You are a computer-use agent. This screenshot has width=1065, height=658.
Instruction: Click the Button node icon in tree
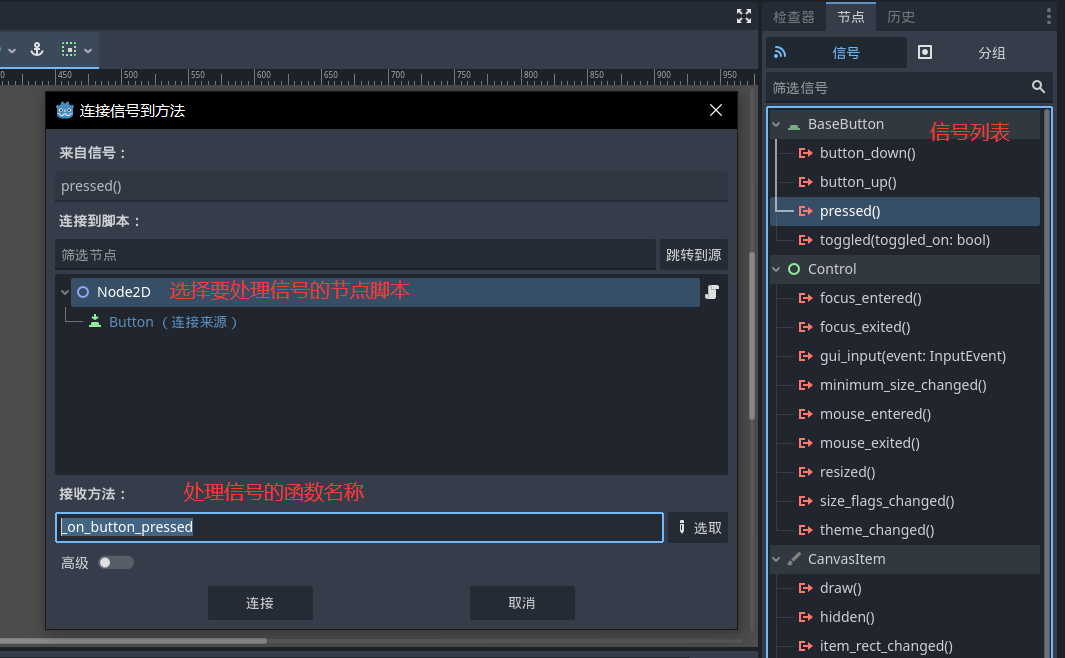(95, 322)
